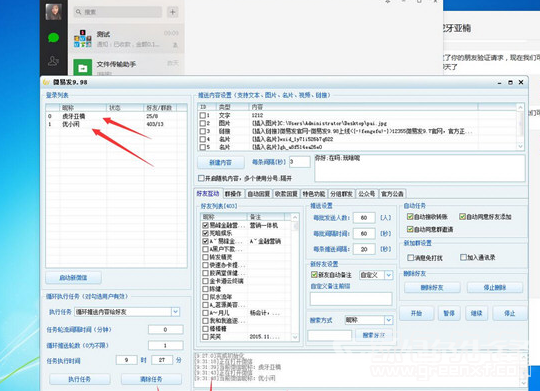Click the 每条间隔(秒) input field
Screen dimensions: 540x391
(x=300, y=162)
